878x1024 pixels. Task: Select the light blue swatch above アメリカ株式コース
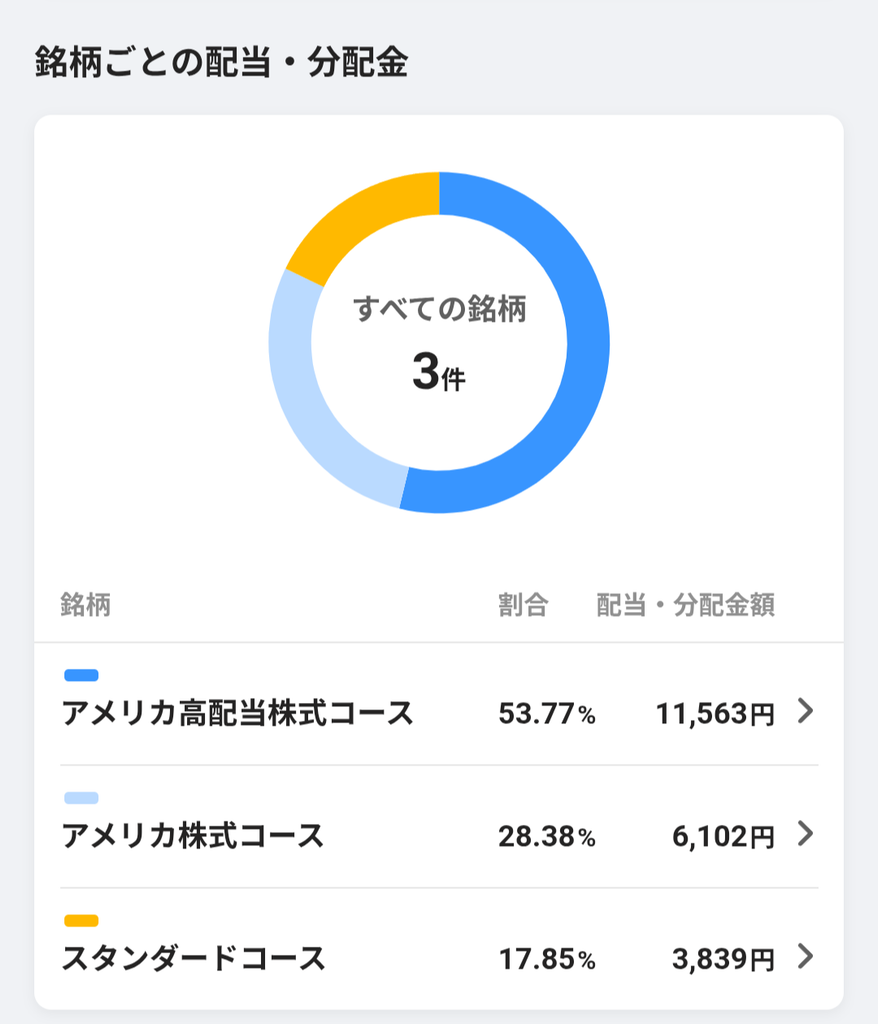[81, 798]
